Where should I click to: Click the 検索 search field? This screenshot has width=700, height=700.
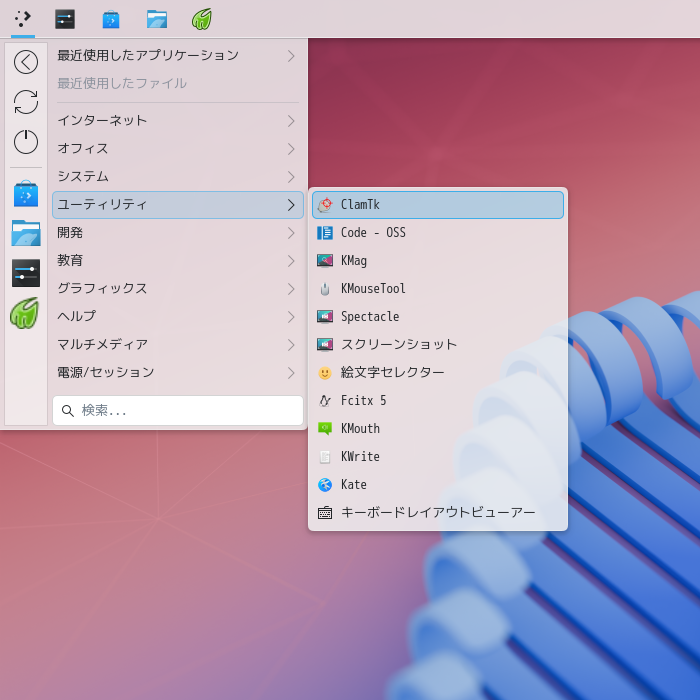coord(178,411)
